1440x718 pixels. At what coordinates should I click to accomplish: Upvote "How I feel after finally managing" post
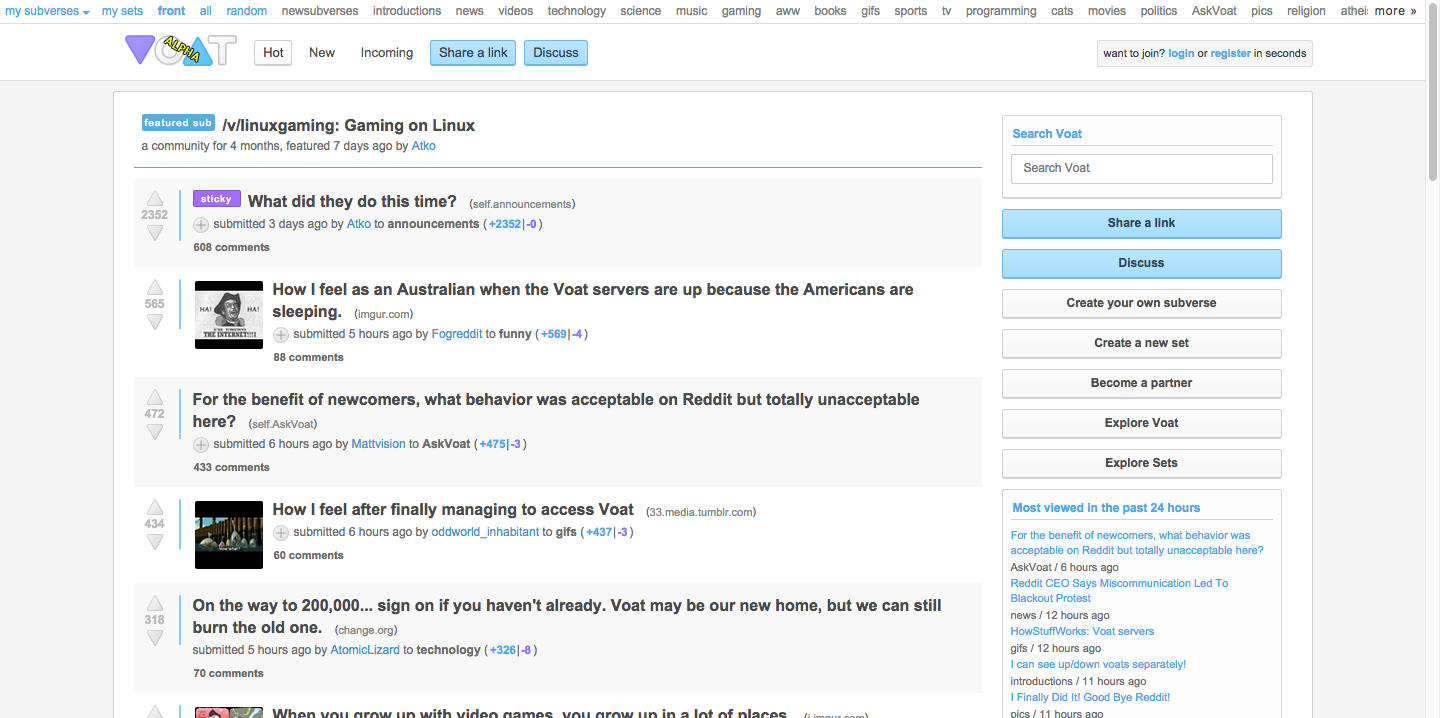(155, 507)
